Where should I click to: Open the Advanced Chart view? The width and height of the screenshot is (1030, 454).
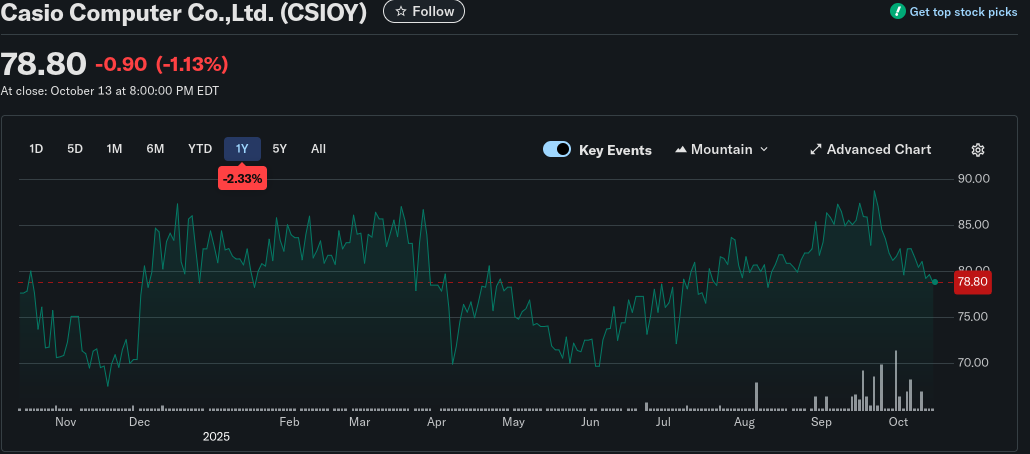(878, 150)
